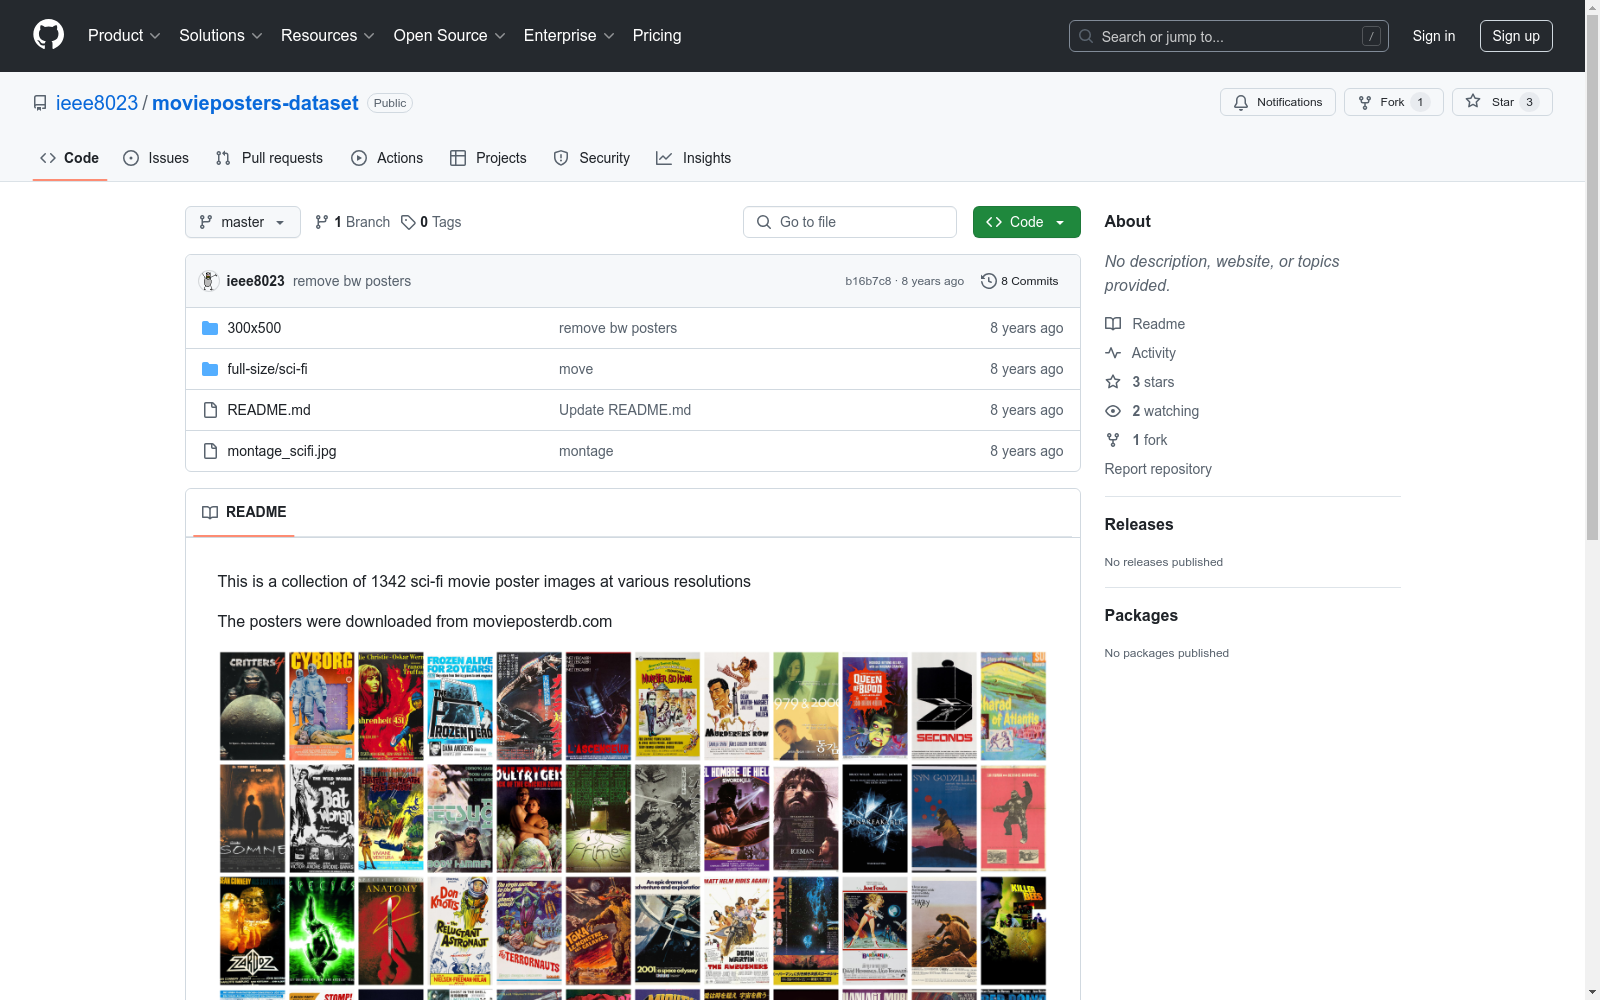The width and height of the screenshot is (1600, 1000).
Task: Open the 'Update README.md' commit message
Action: 625,410
